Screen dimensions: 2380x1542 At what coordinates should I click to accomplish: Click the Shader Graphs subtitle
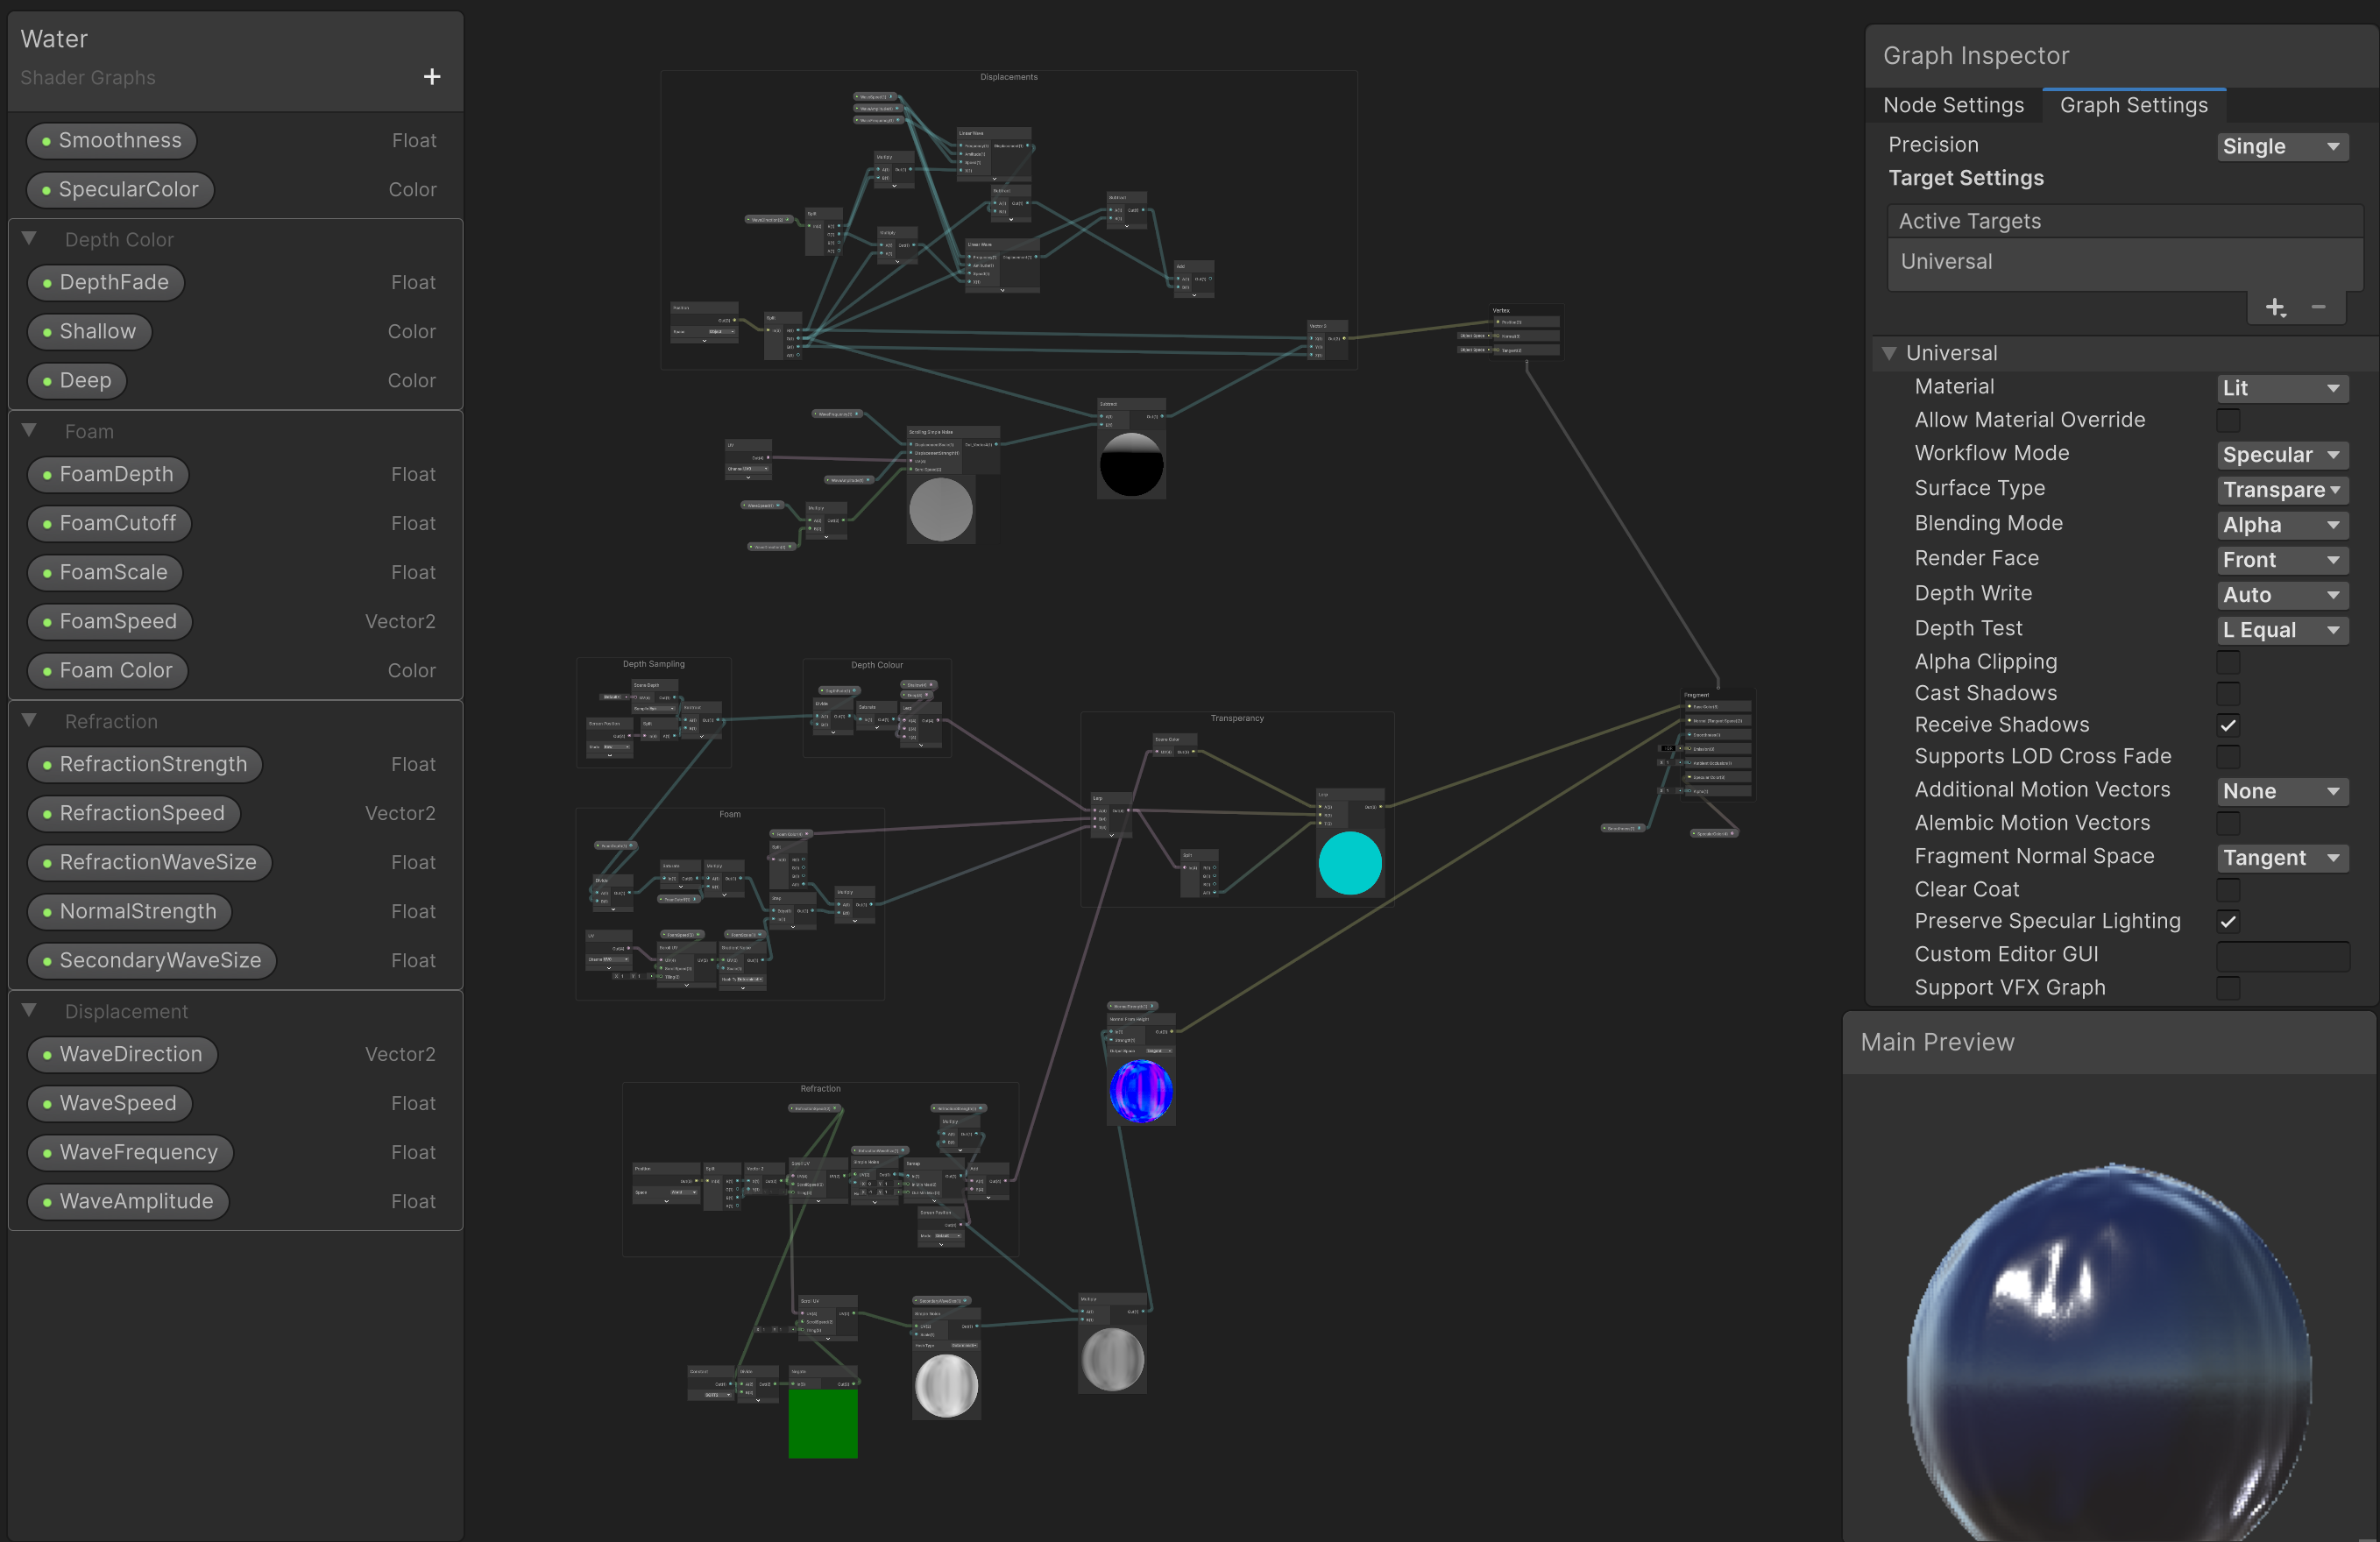tap(88, 78)
